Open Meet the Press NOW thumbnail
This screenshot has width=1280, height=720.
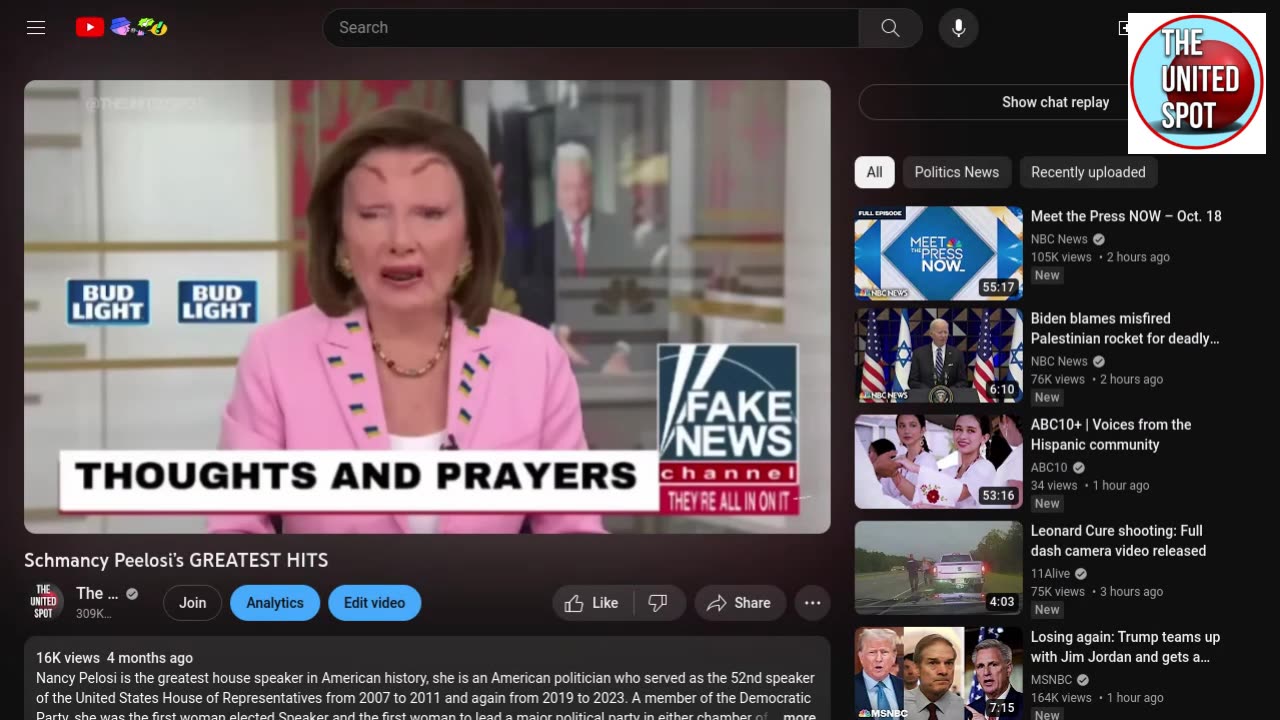pyautogui.click(x=938, y=253)
